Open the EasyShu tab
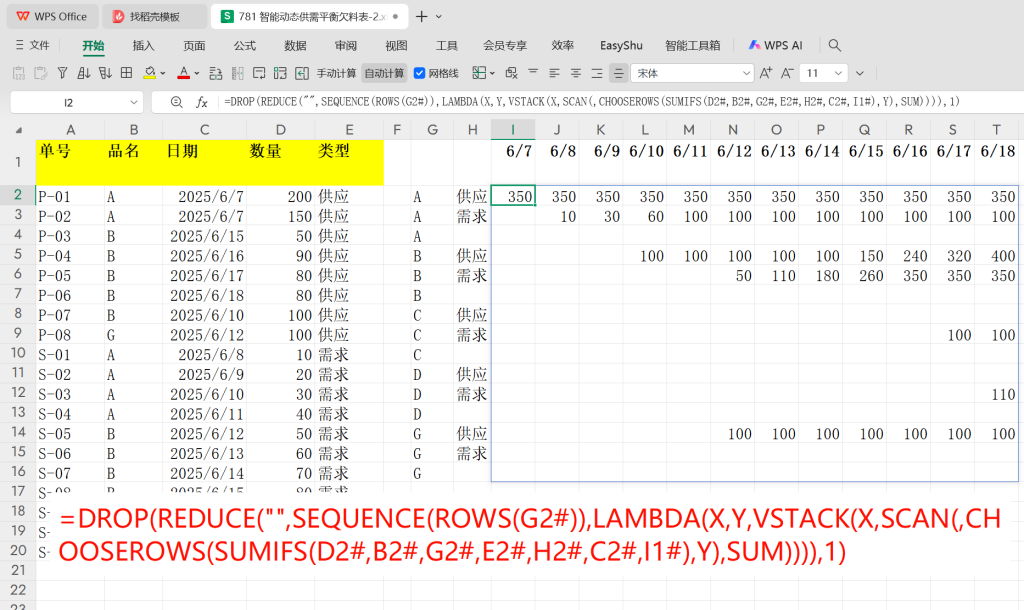The width and height of the screenshot is (1024, 610). tap(621, 45)
